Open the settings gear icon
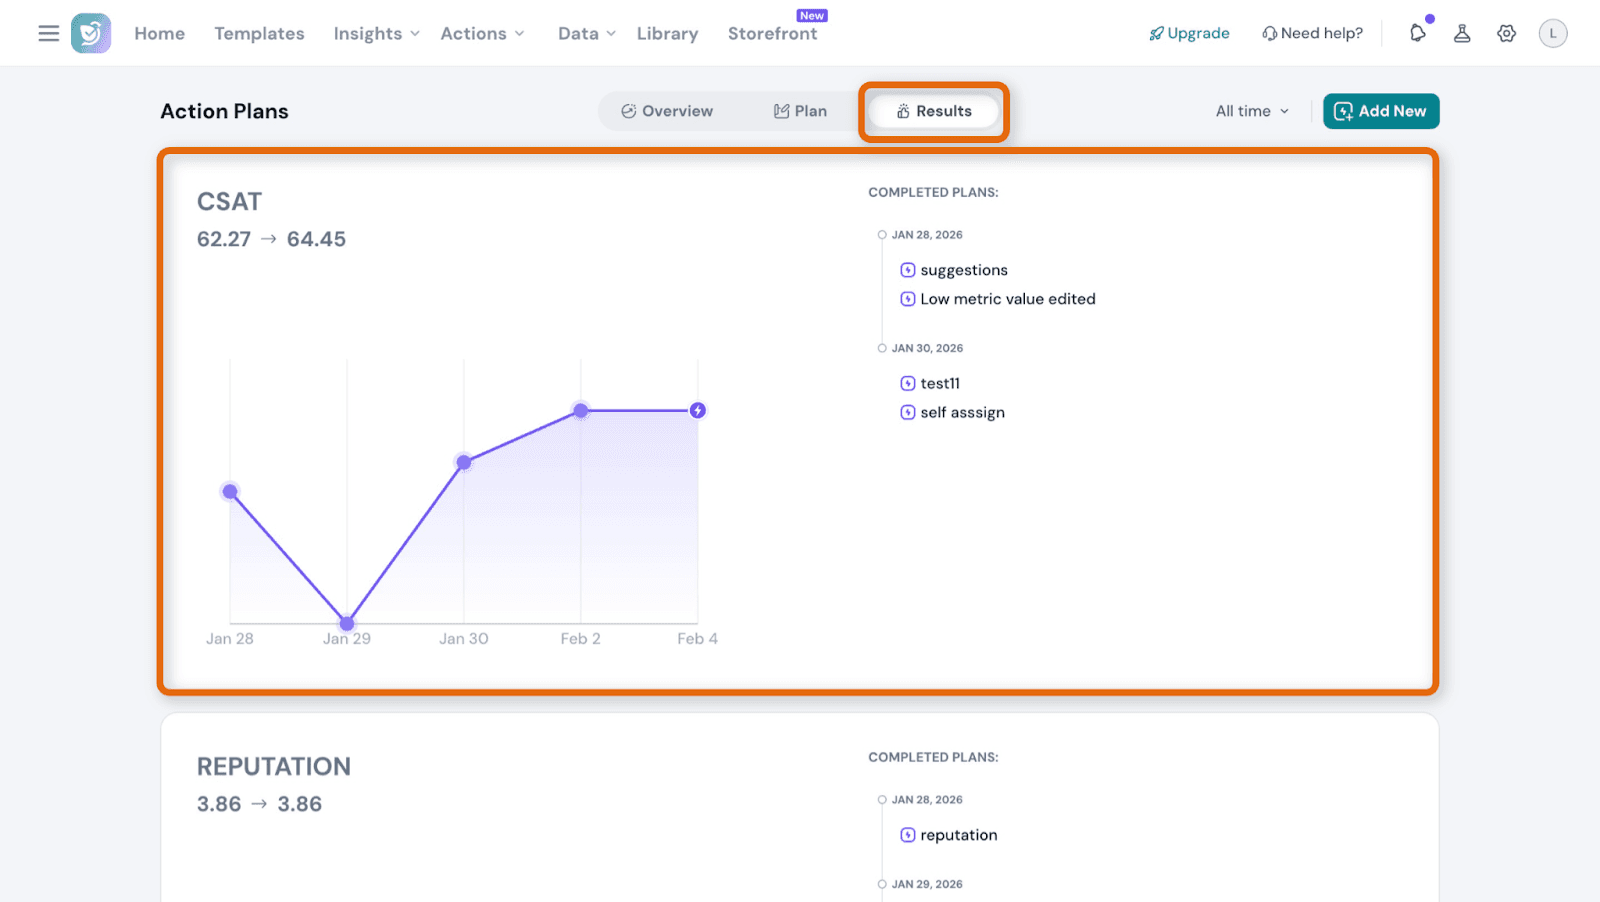 (1506, 33)
